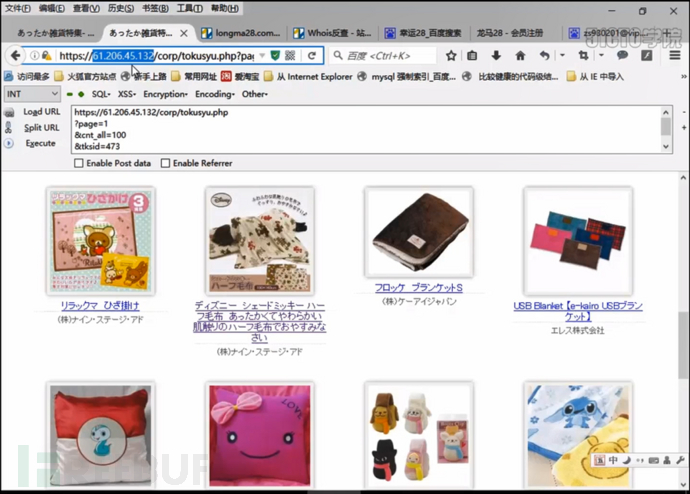Open the USB Blanket e-kairo link
This screenshot has width=690, height=494.
[578, 311]
